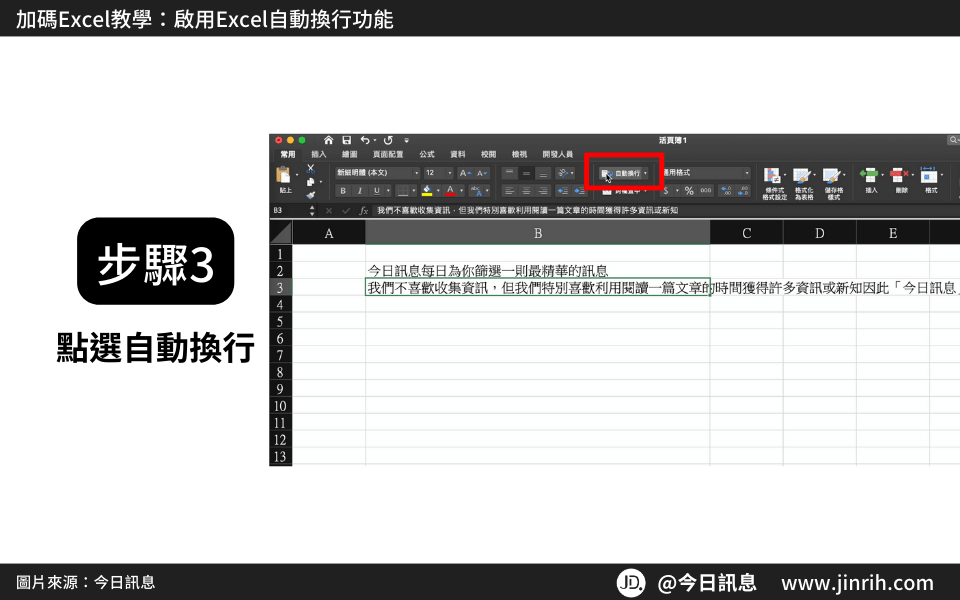The height and width of the screenshot is (600, 960).
Task: Decrease font size with the smaller A
Action: coord(482,173)
